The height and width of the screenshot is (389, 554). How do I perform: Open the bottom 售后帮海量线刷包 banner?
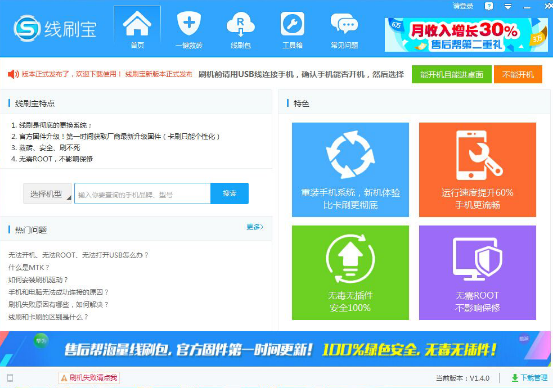[x=276, y=349]
